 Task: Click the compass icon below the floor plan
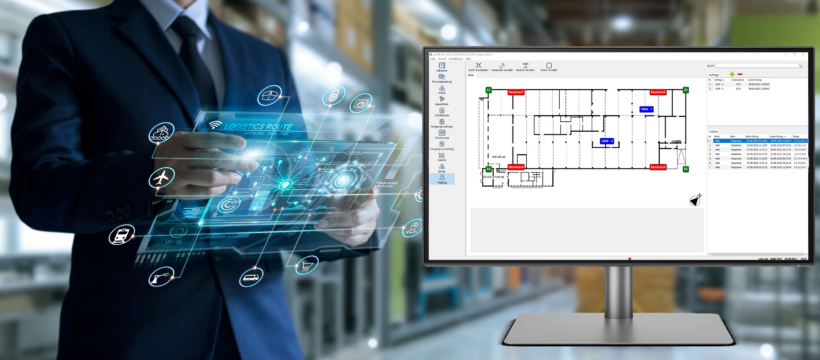coord(695,199)
